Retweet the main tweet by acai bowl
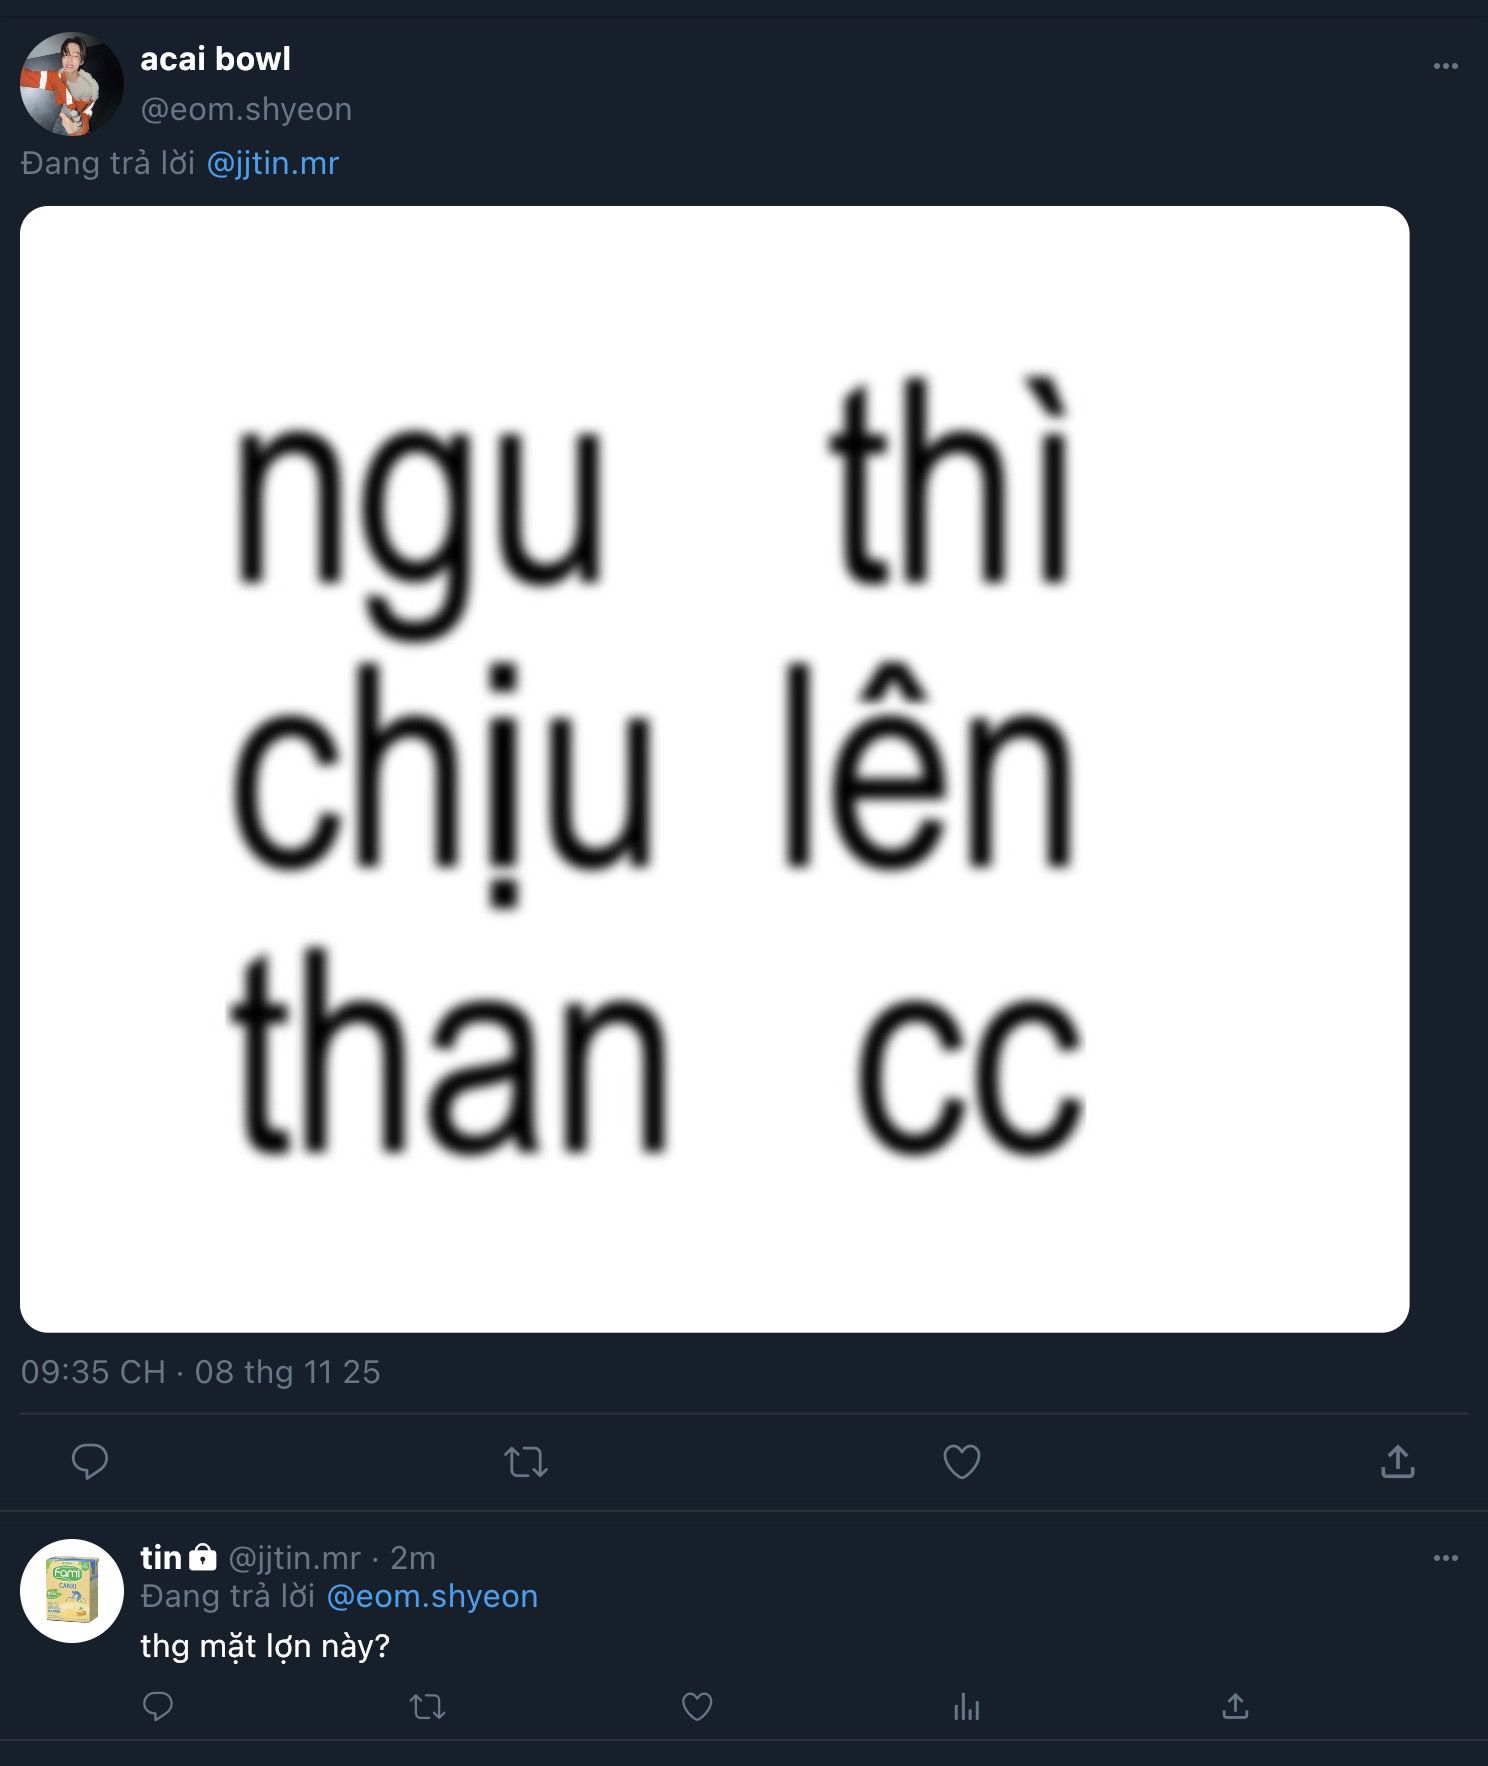The image size is (1488, 1766). click(x=526, y=1462)
